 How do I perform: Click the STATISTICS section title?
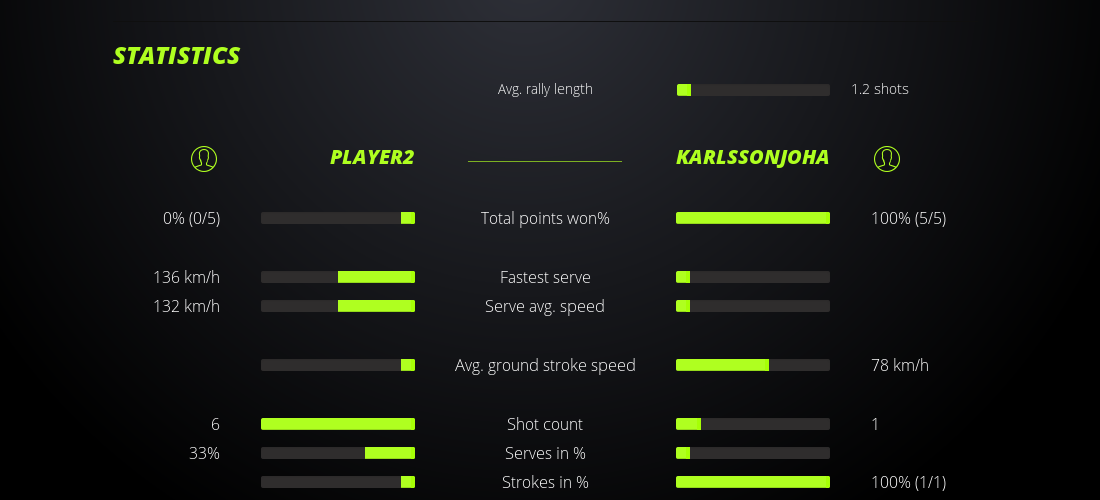point(177,56)
